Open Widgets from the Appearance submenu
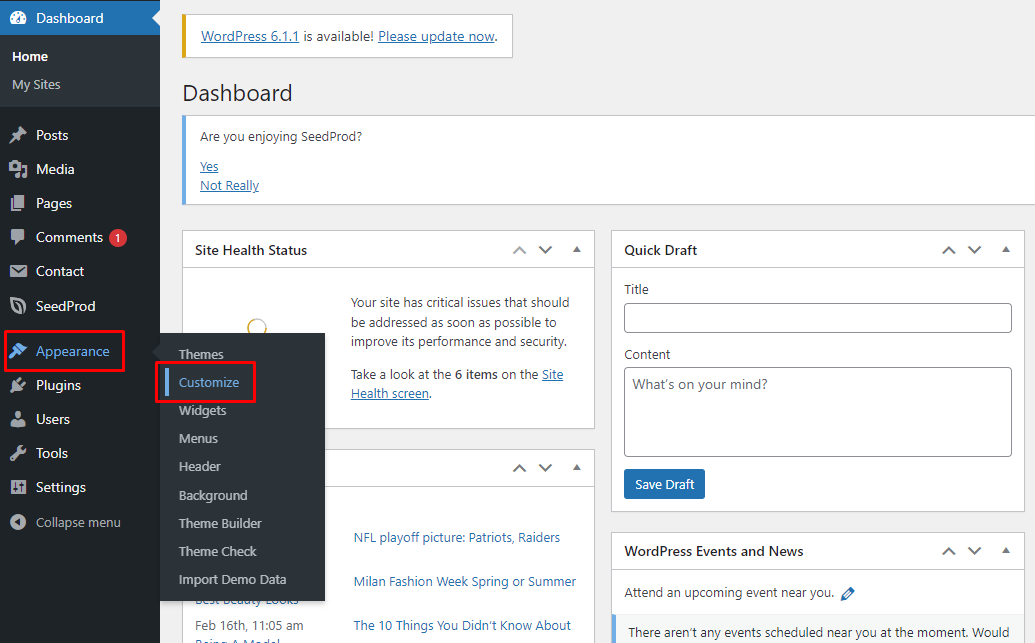Viewport: 1035px width, 643px height. point(203,411)
